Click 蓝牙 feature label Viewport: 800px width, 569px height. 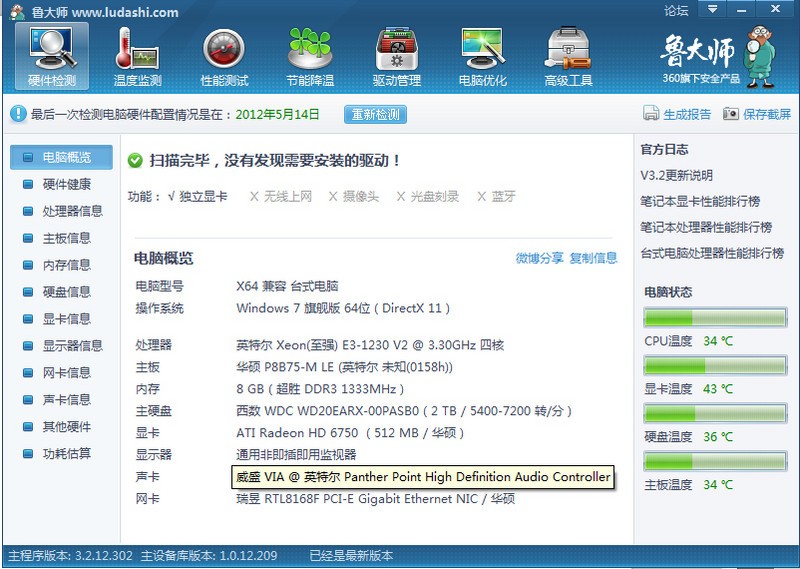(496, 196)
